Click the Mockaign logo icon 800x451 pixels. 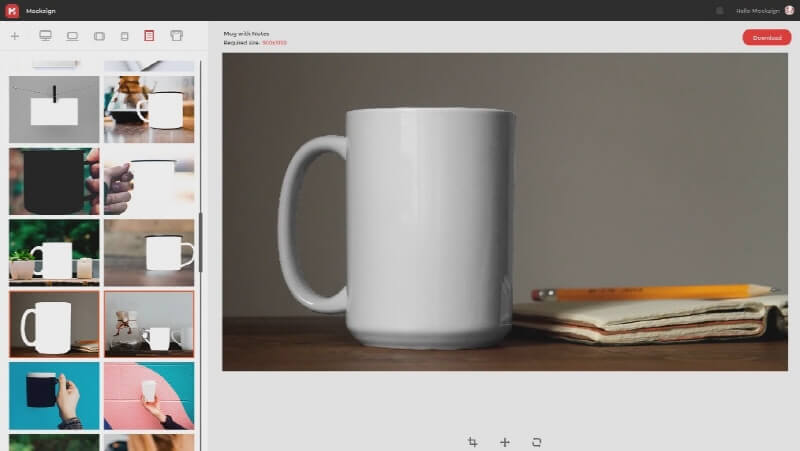pyautogui.click(x=12, y=10)
